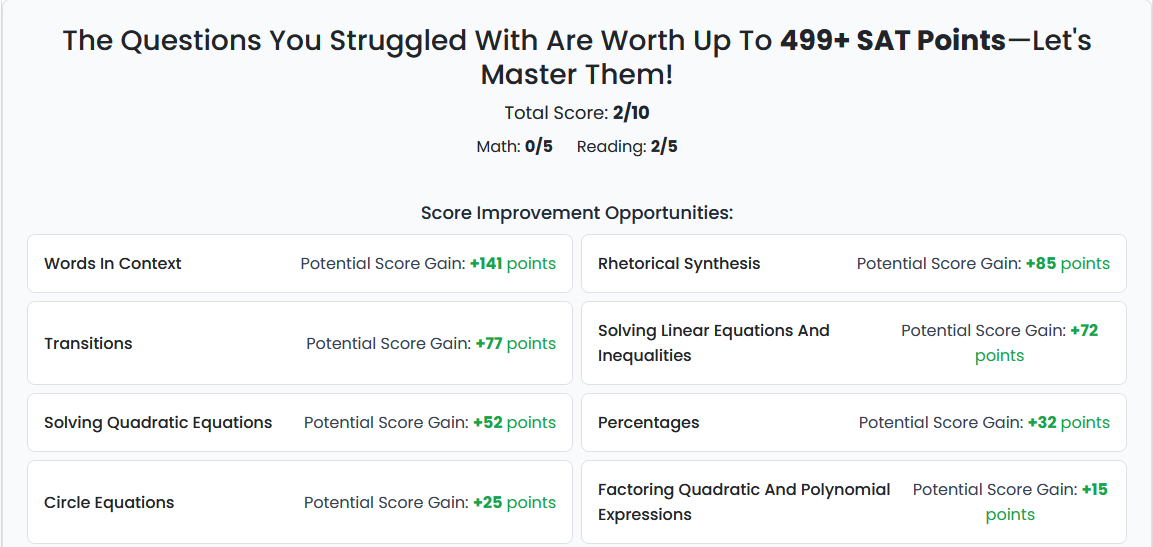This screenshot has width=1153, height=547.
Task: Select the Rhetorical Synthesis improvement card
Action: pyautogui.click(x=854, y=263)
